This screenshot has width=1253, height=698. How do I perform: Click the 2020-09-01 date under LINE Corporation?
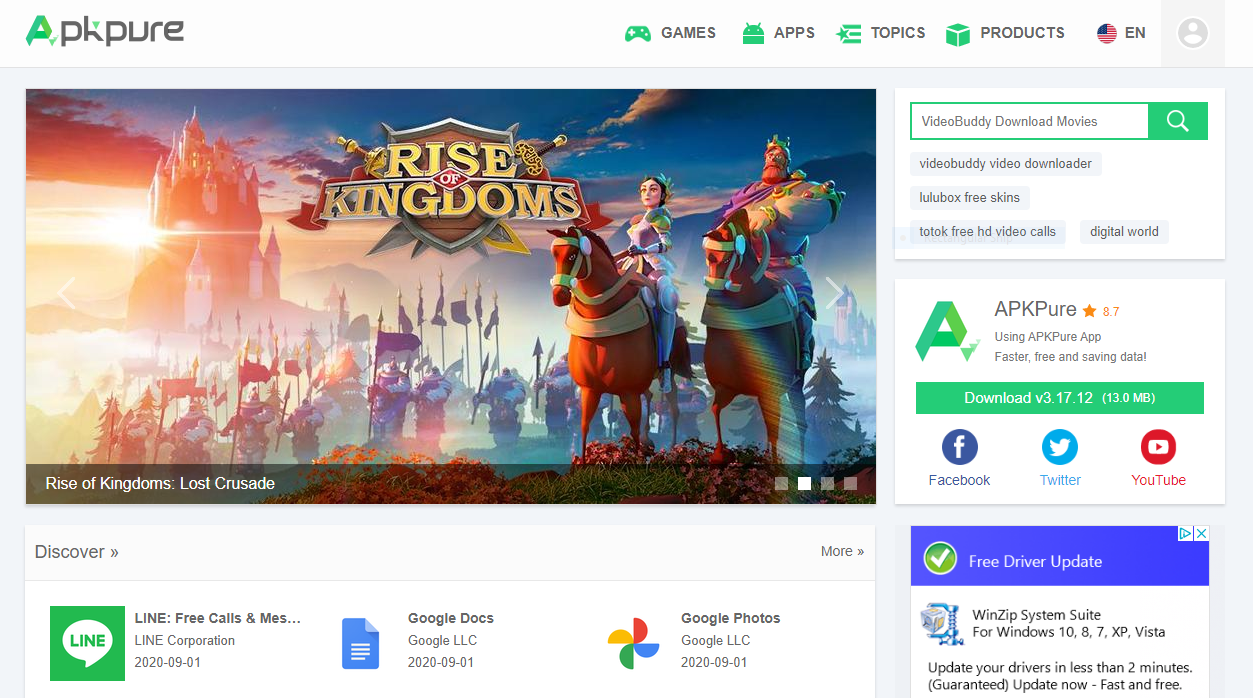168,662
